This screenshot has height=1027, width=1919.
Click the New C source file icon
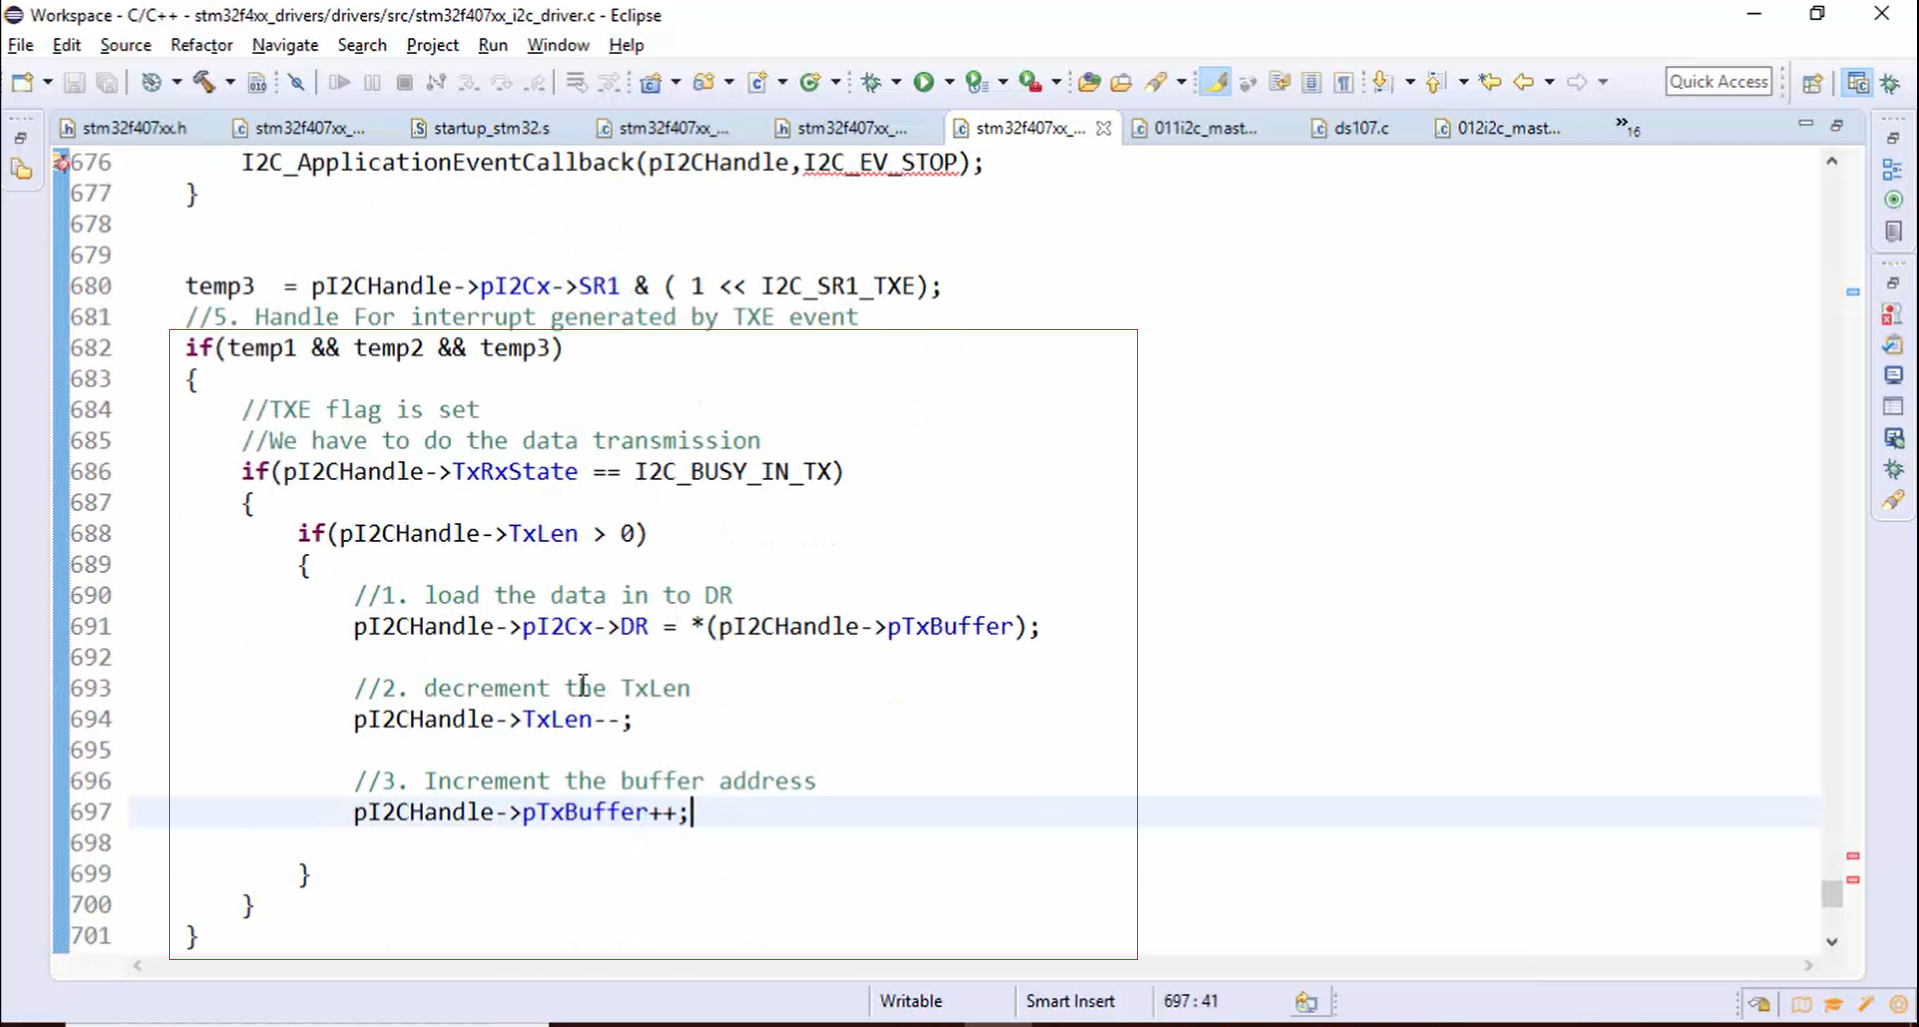[758, 82]
